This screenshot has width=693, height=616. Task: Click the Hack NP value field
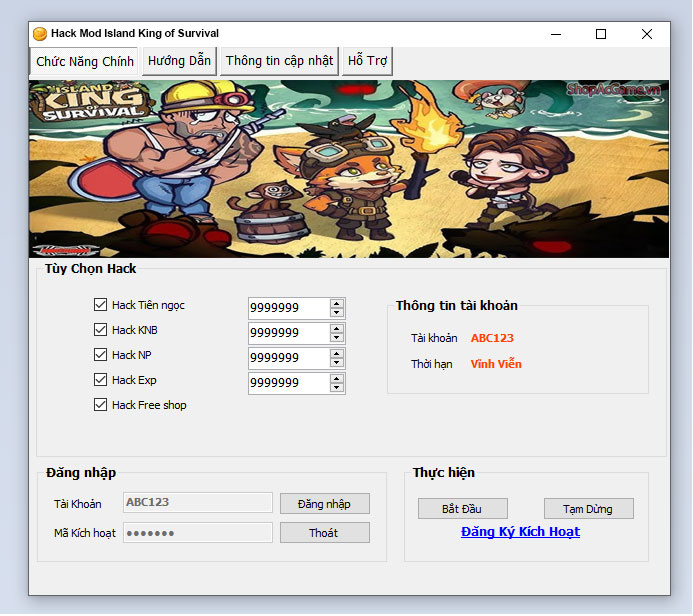pos(289,358)
